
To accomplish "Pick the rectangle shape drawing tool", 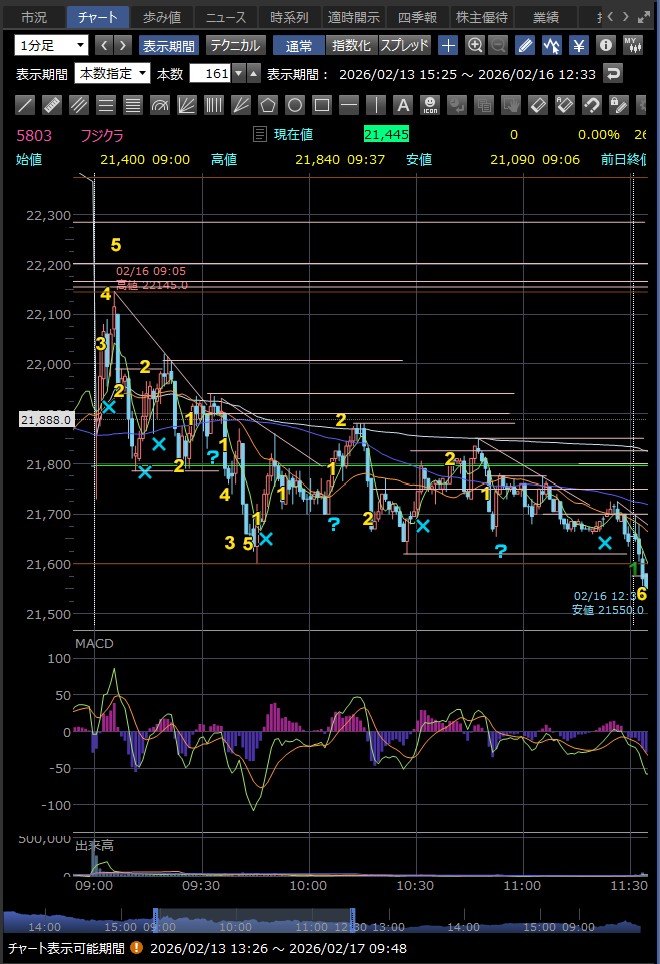I will point(322,105).
